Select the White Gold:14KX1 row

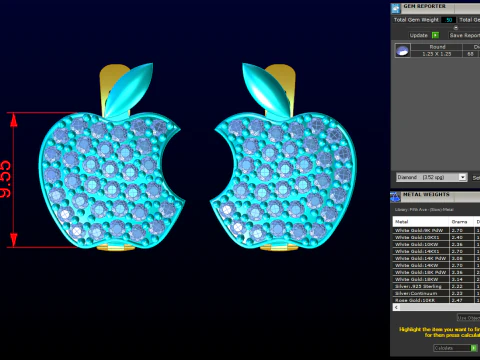click(x=436, y=251)
